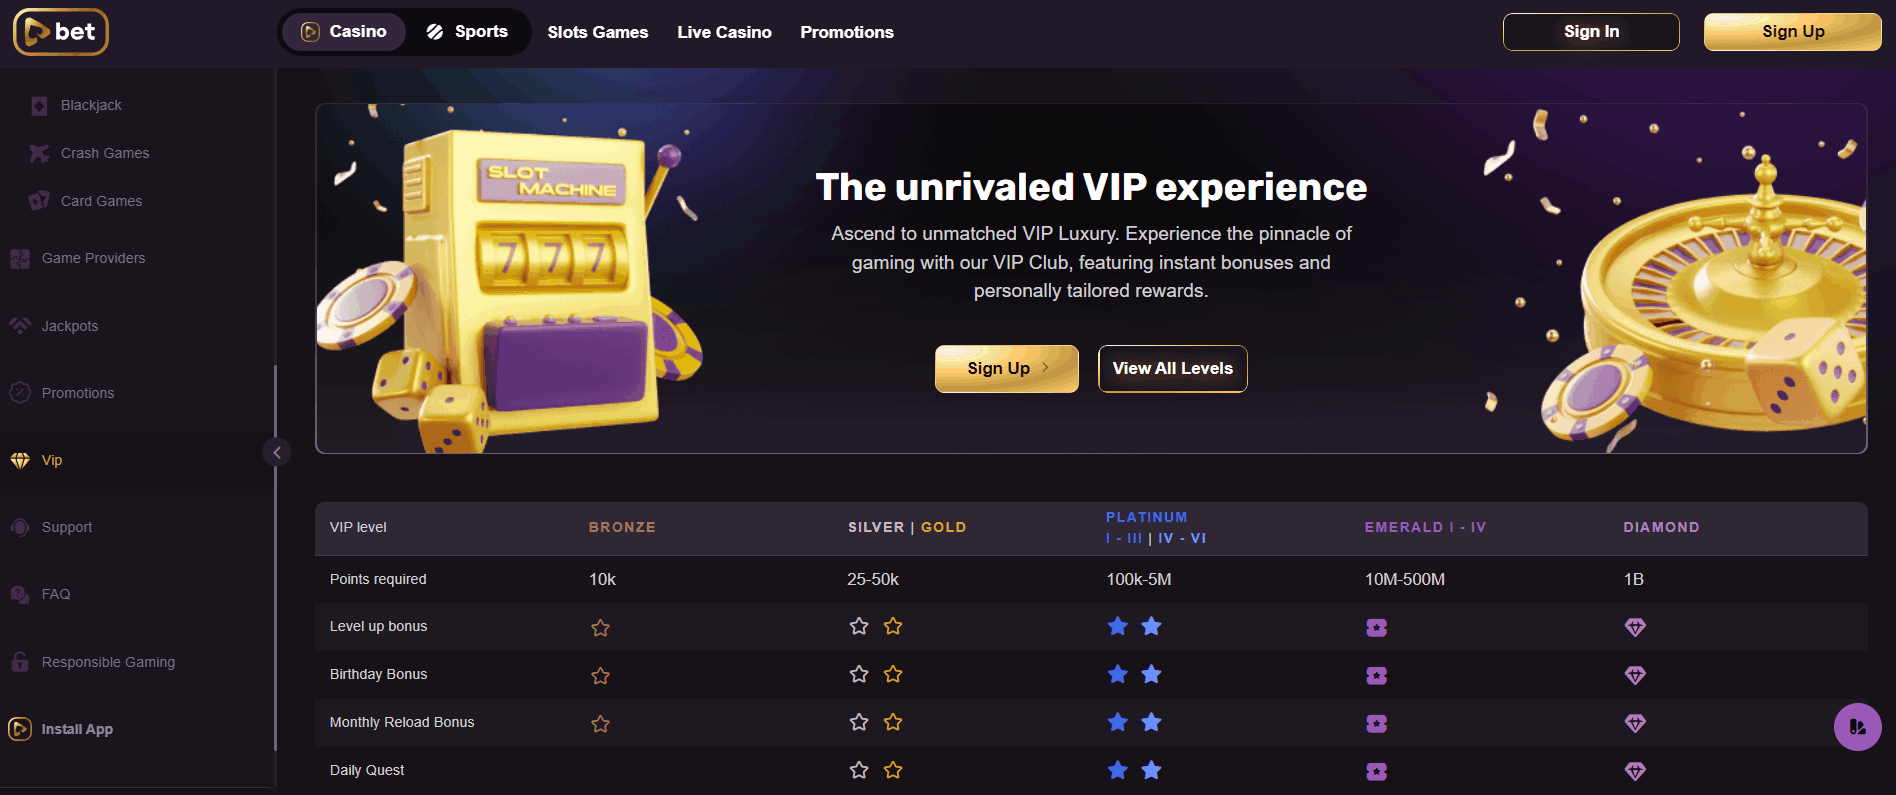Screen dimensions: 1896x795
Task: Open the Slots Games menu
Action: tap(598, 32)
